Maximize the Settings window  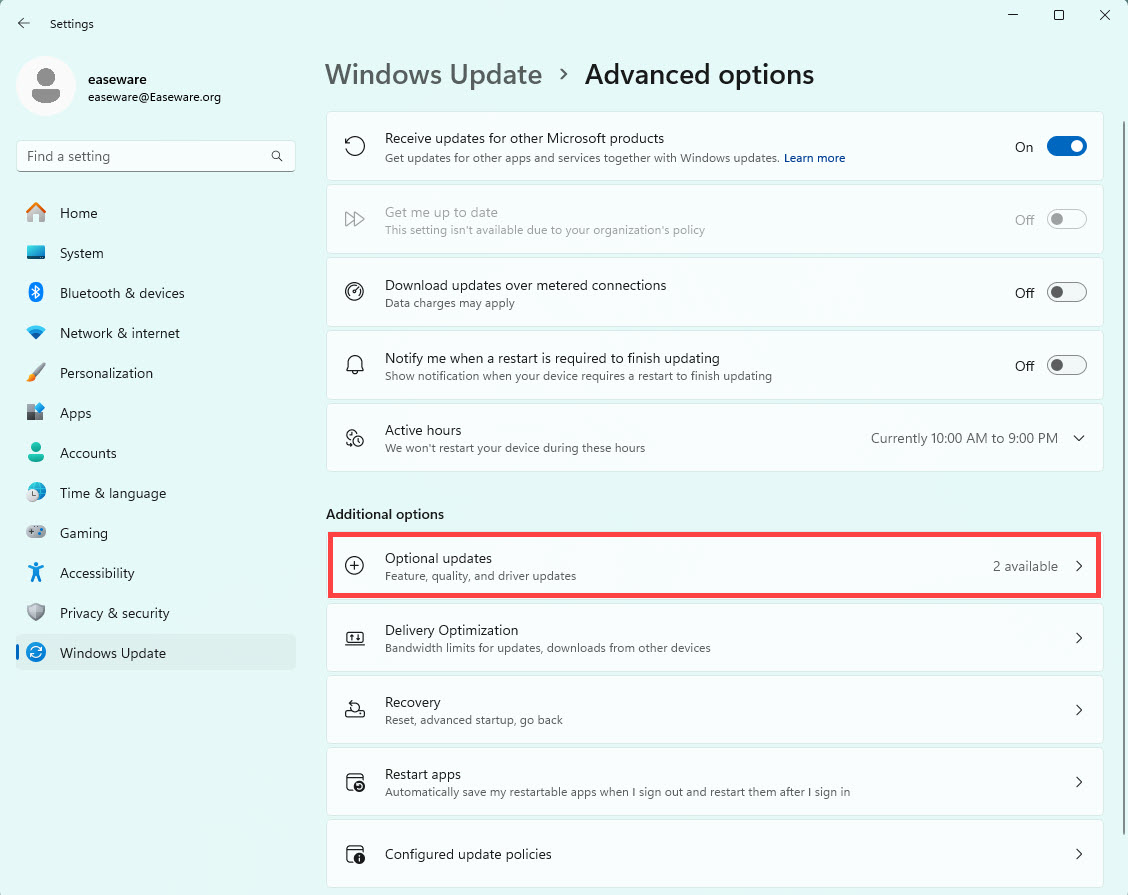1059,15
